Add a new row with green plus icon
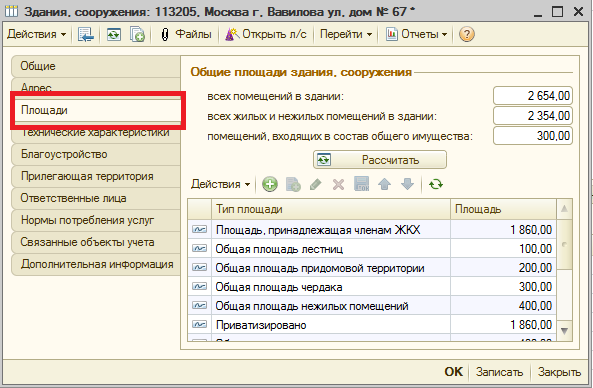Screen dimensions: 593x388 coord(270,185)
